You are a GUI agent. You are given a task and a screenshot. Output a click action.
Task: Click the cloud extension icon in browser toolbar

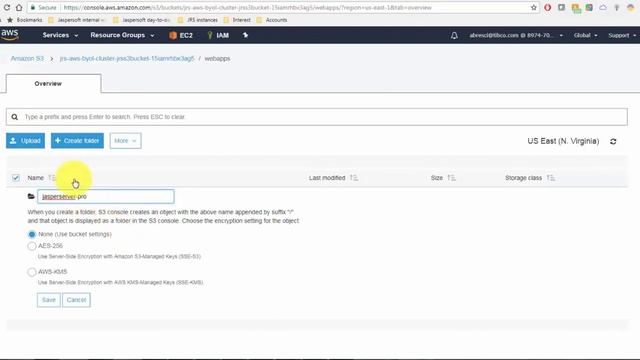pos(603,7)
